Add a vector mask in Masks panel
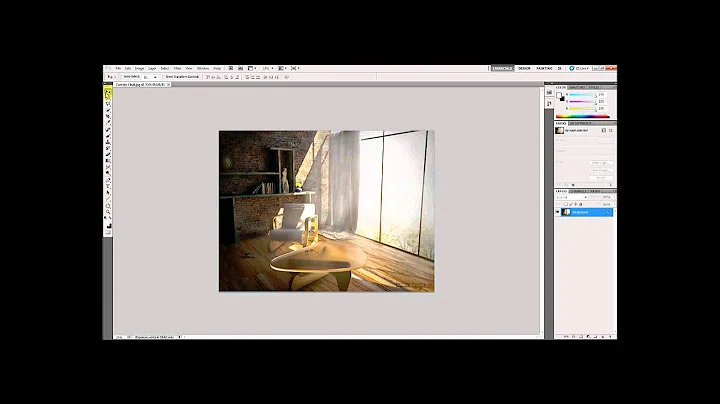This screenshot has height=404, width=720. coord(611,130)
